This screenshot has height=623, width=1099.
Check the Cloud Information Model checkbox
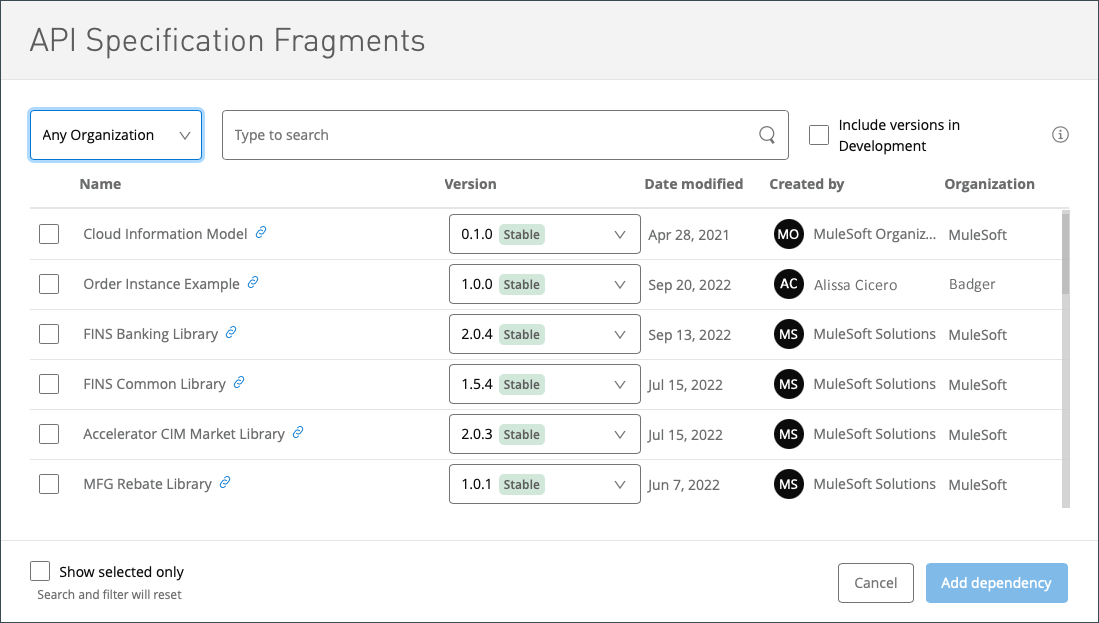tap(49, 234)
